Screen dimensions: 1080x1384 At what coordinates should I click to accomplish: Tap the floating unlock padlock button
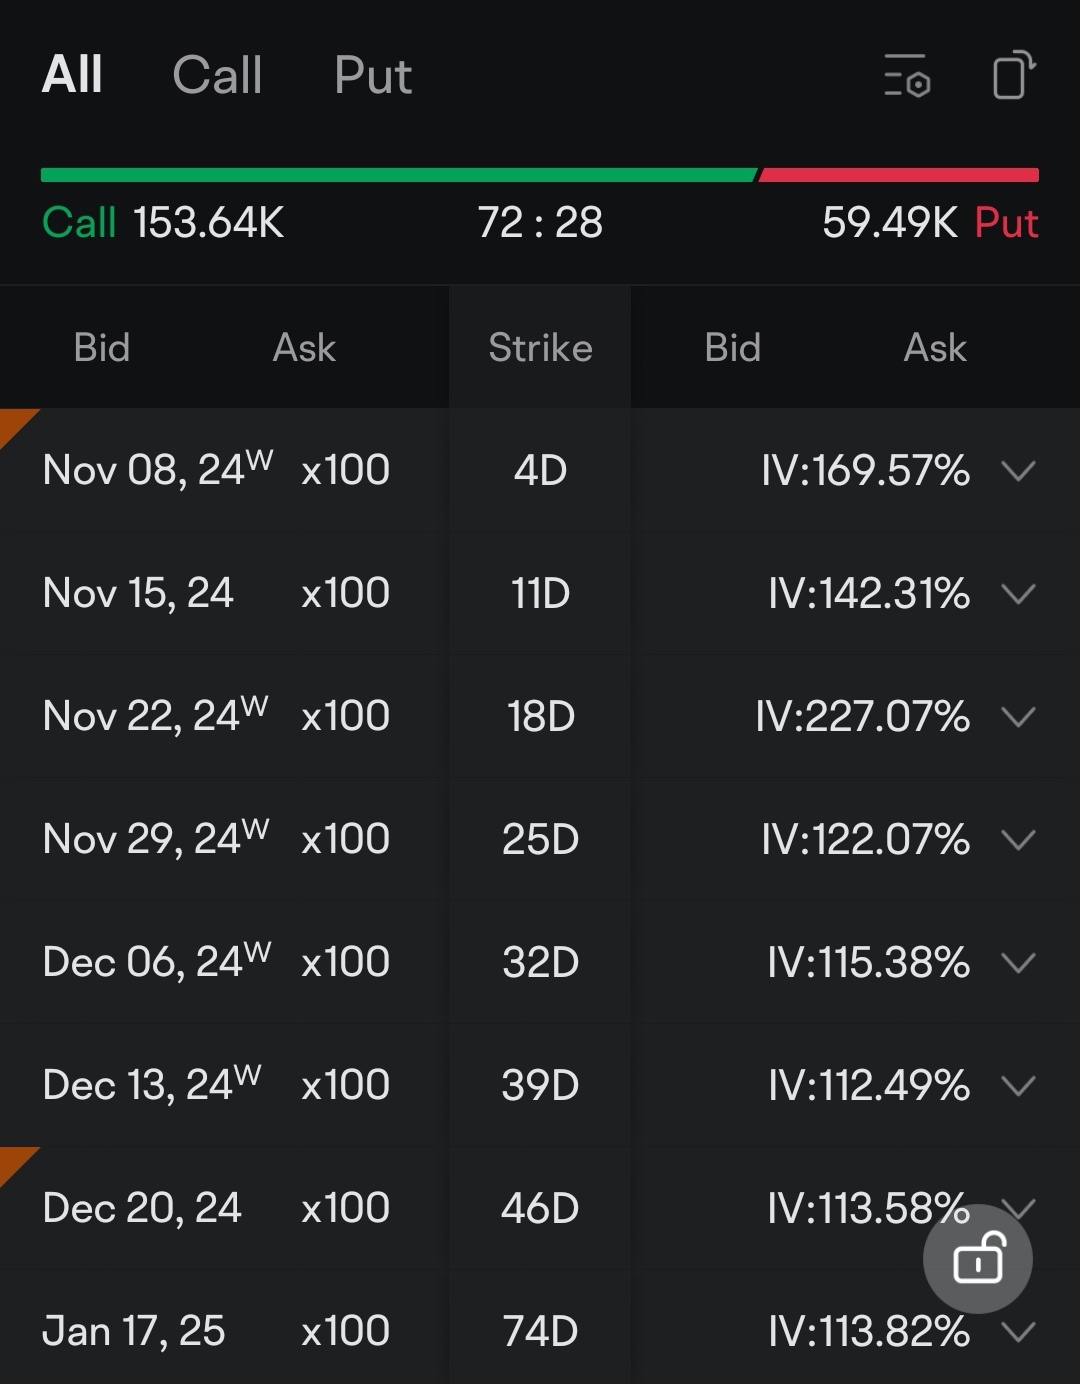click(x=978, y=1258)
